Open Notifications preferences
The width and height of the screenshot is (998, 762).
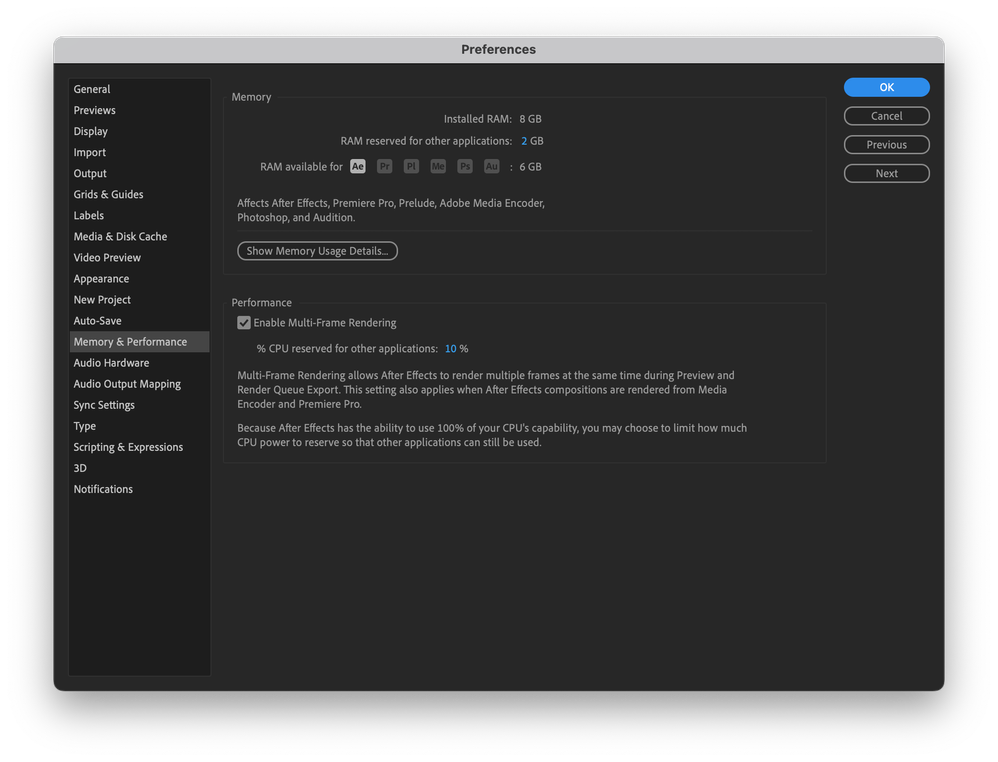pyautogui.click(x=139, y=489)
